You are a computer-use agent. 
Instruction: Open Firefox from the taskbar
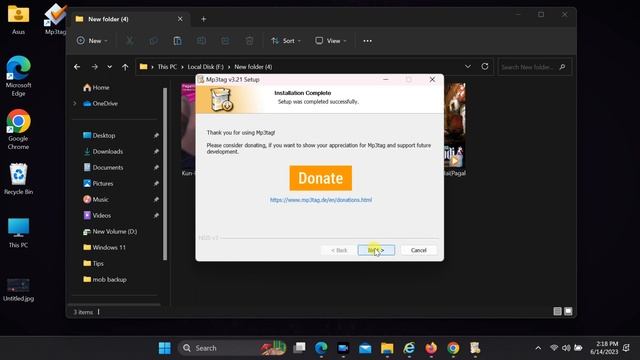tap(431, 348)
